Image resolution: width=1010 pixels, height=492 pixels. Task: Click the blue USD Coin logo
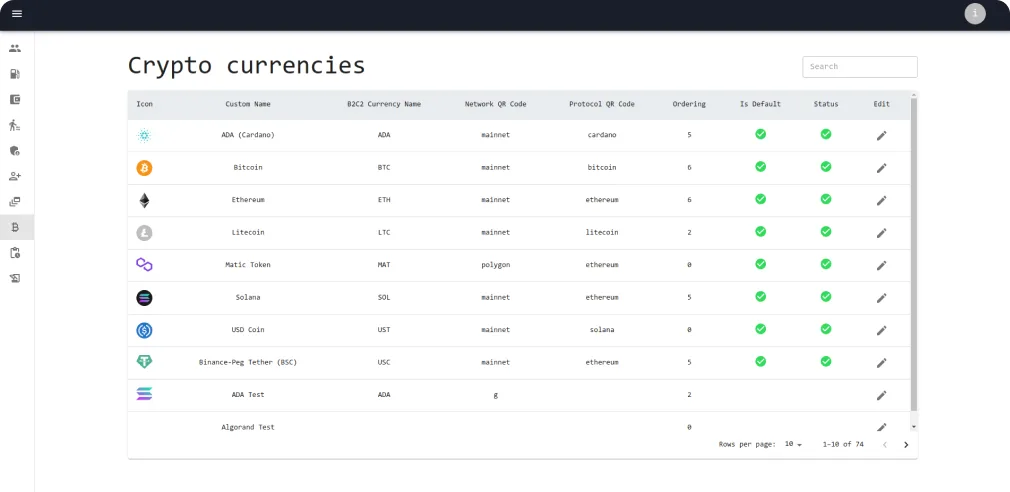coord(144,330)
